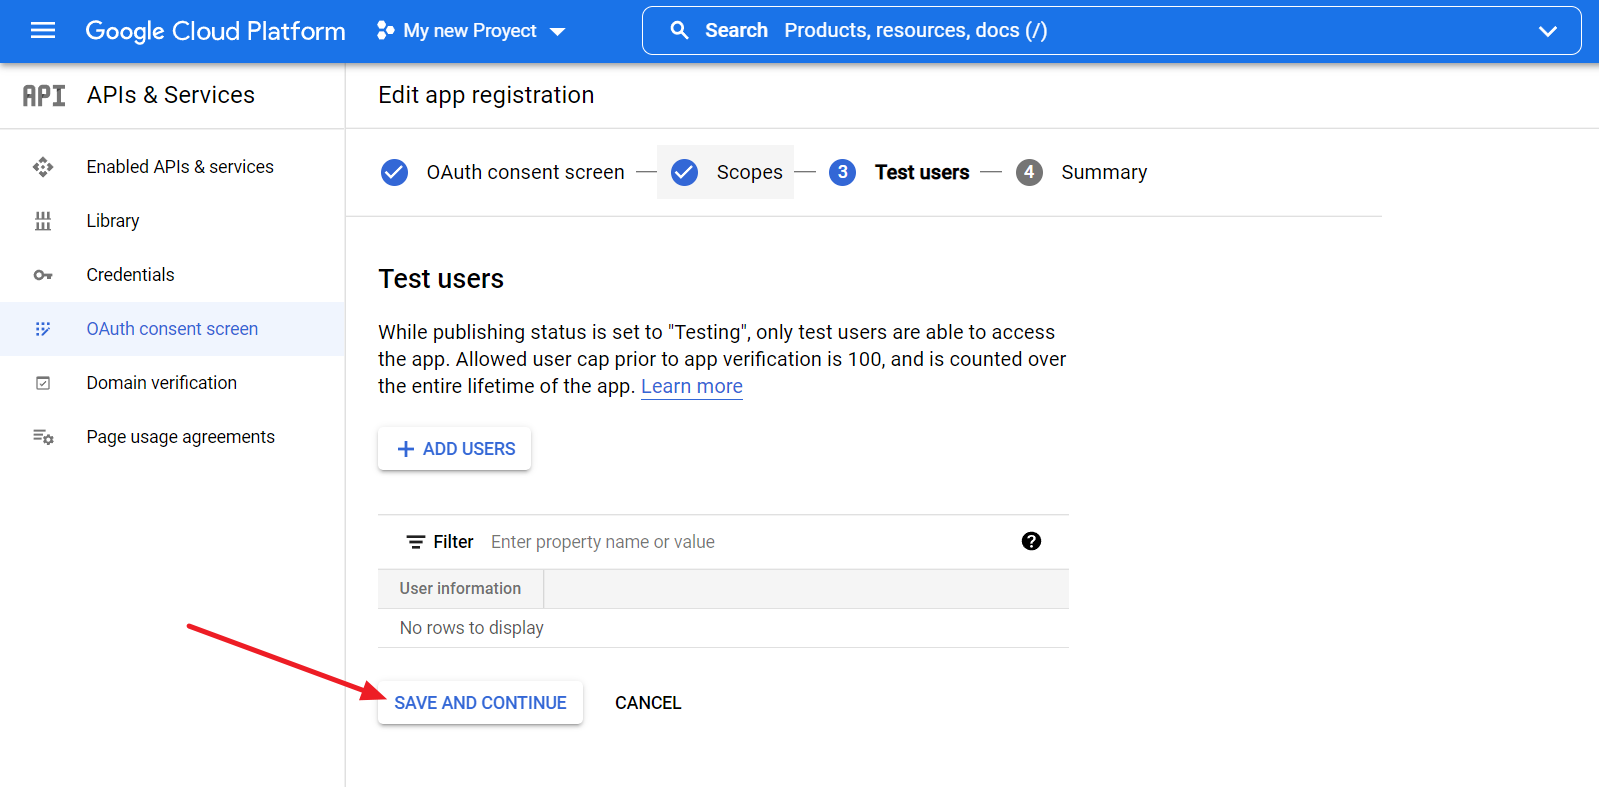The width and height of the screenshot is (1599, 787).
Task: Click the search magnifier icon
Action: 679,31
